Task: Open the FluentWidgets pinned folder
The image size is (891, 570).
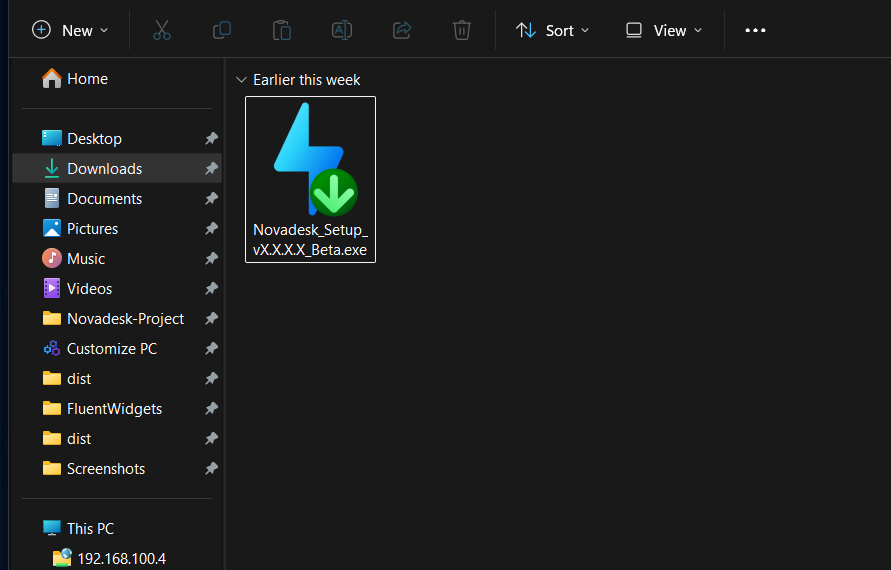Action: (117, 409)
